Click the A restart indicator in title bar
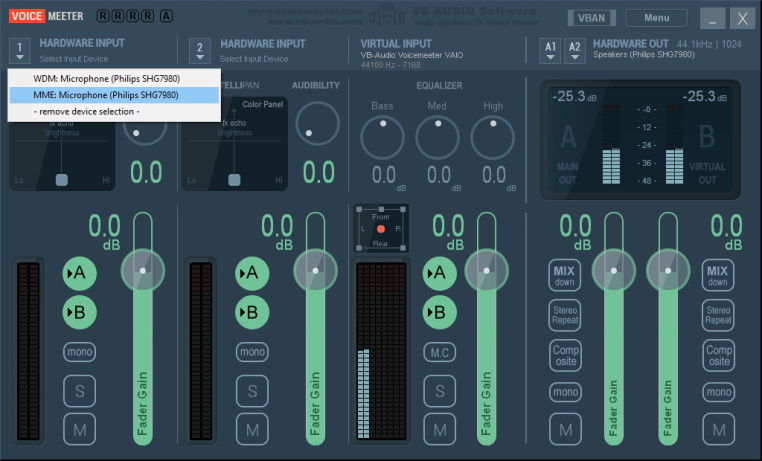 (166, 16)
